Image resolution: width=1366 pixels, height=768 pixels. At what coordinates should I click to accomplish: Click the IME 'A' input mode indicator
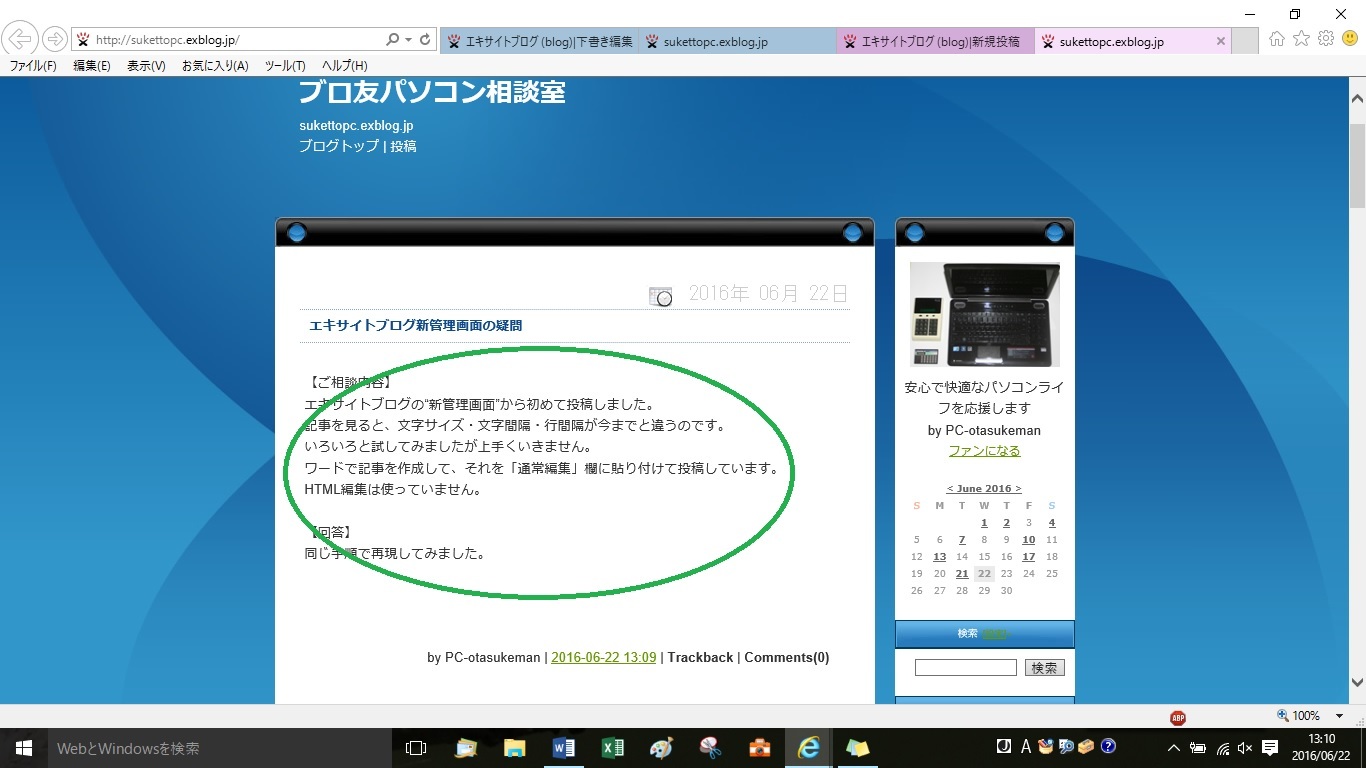pos(1026,747)
